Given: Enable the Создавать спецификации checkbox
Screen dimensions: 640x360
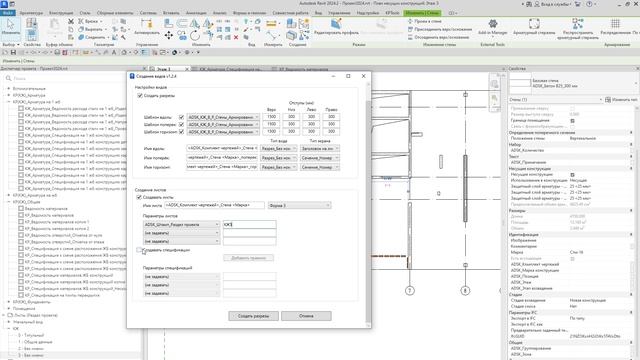Looking at the screenshot, I should tap(139, 250).
